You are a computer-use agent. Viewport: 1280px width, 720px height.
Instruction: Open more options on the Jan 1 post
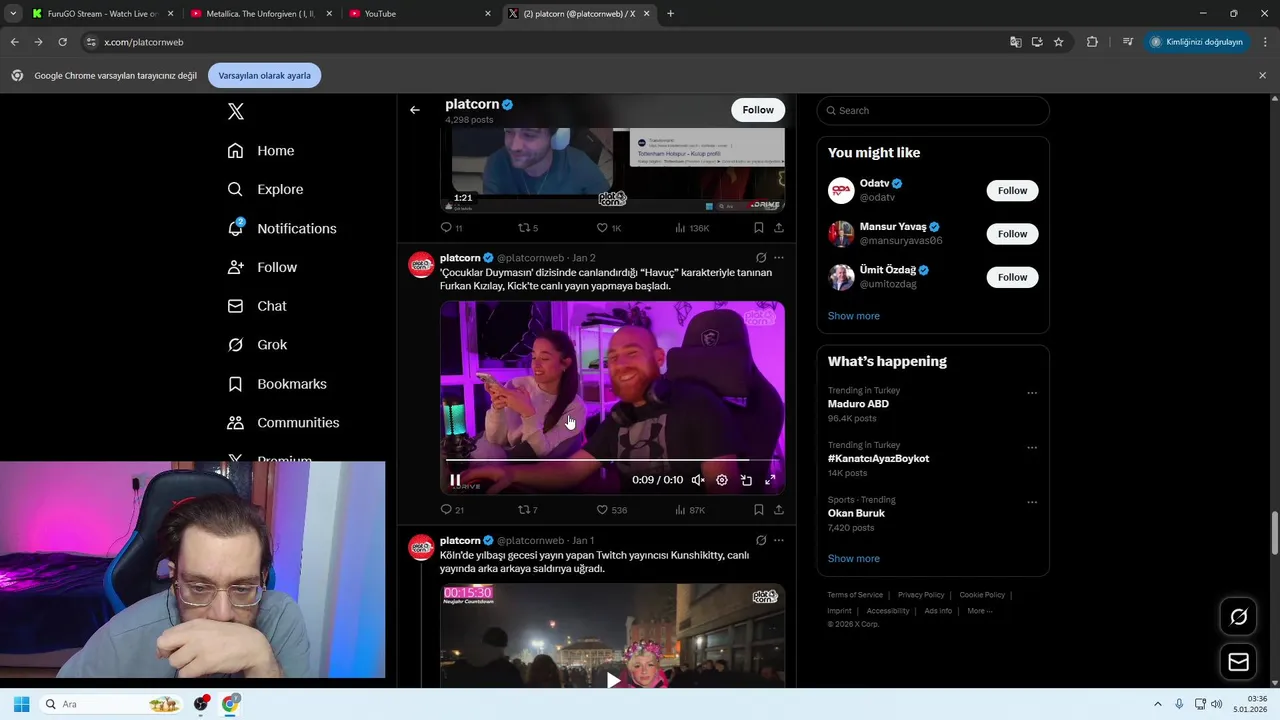(x=779, y=541)
